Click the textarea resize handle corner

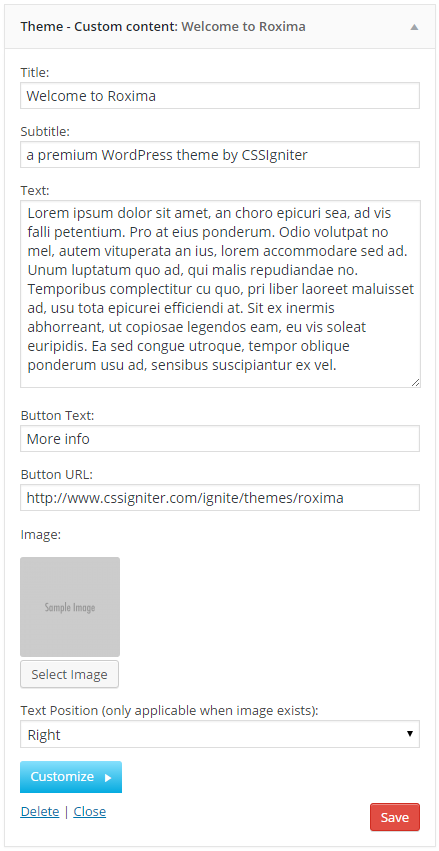[x=415, y=382]
